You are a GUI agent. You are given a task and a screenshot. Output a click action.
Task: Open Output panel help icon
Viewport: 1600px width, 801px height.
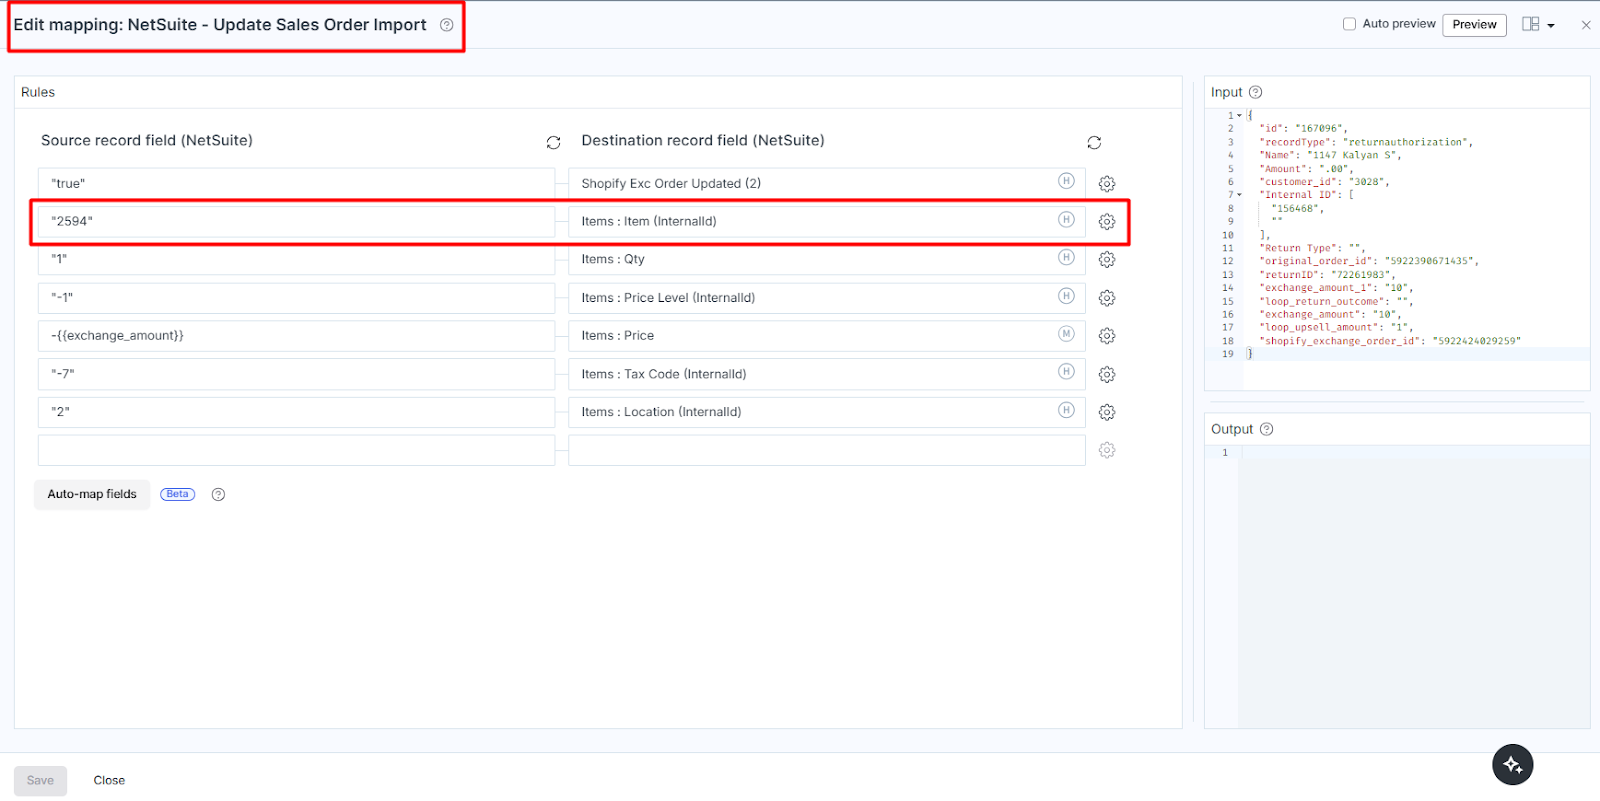[1266, 429]
